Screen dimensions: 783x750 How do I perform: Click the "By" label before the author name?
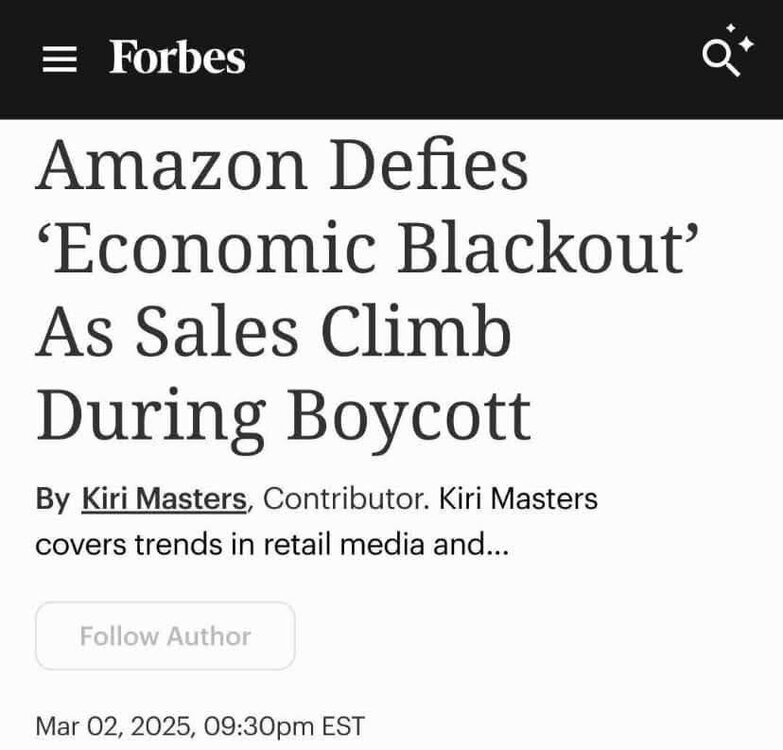coord(53,499)
